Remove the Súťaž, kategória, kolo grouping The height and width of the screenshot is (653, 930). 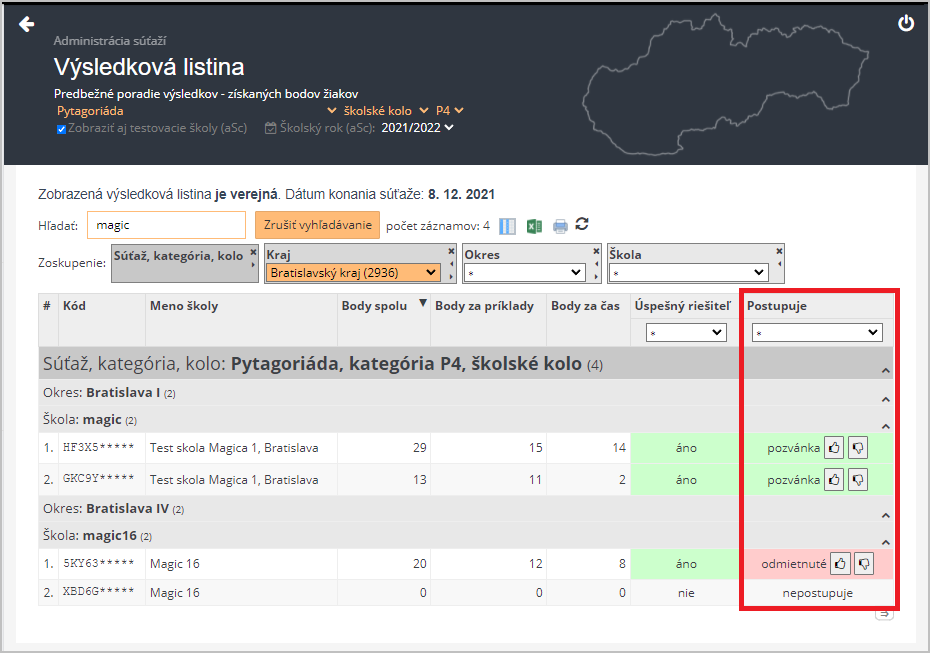coord(253,252)
